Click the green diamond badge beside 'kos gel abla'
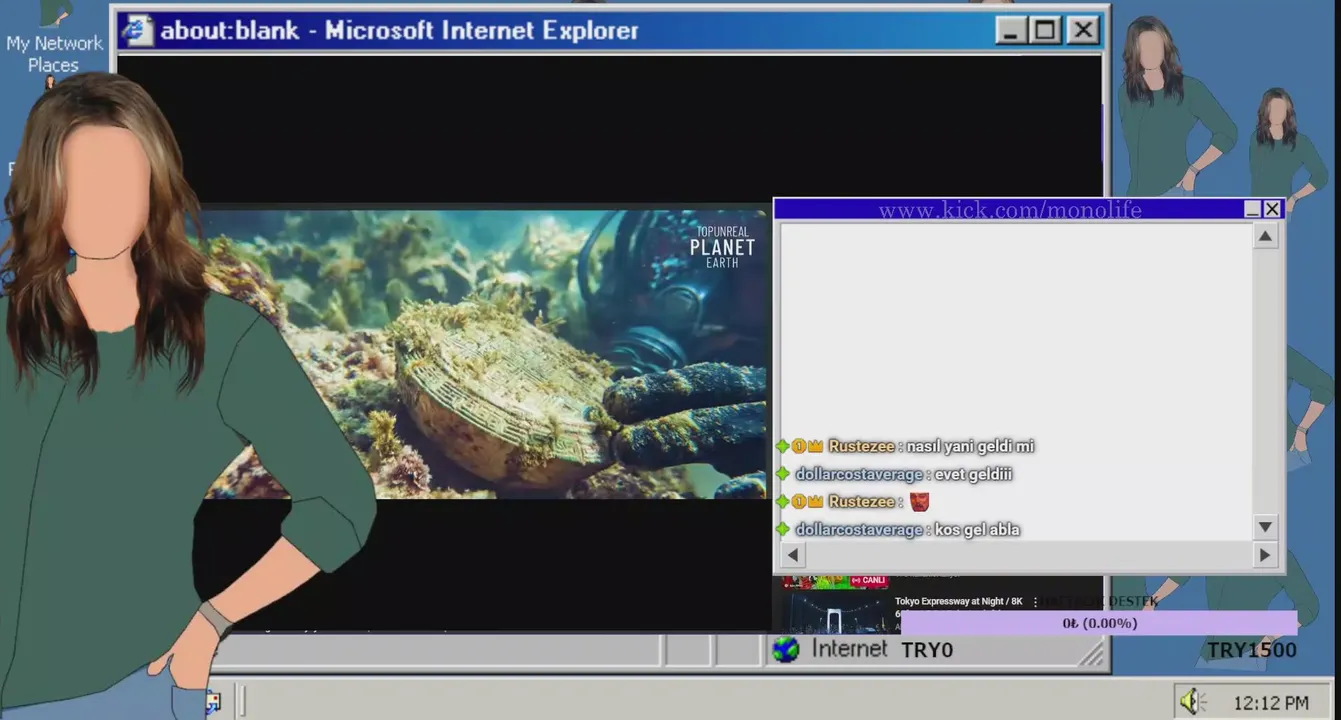The width and height of the screenshot is (1341, 720). pyautogui.click(x=783, y=529)
